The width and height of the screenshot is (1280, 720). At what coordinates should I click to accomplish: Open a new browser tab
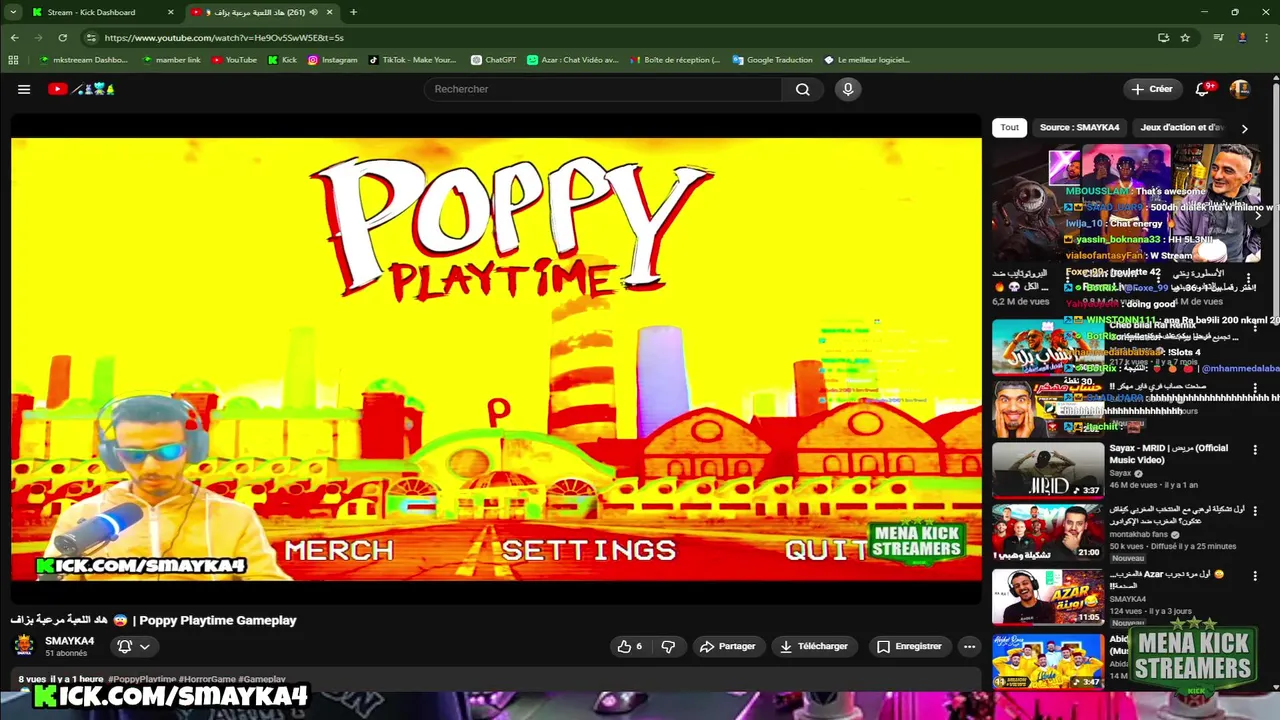click(353, 12)
